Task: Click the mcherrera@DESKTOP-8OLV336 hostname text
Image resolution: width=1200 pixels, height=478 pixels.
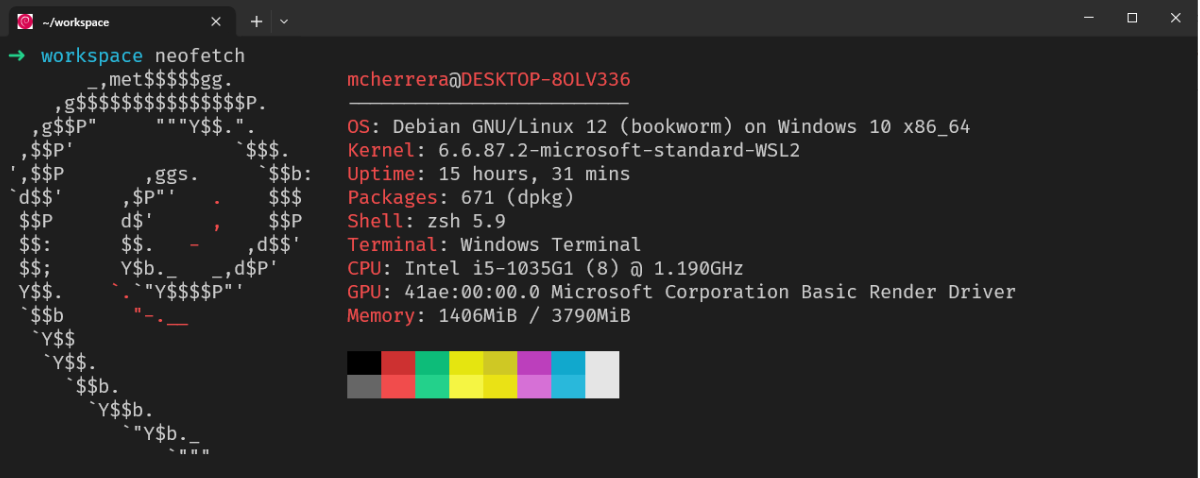Action: coord(489,79)
